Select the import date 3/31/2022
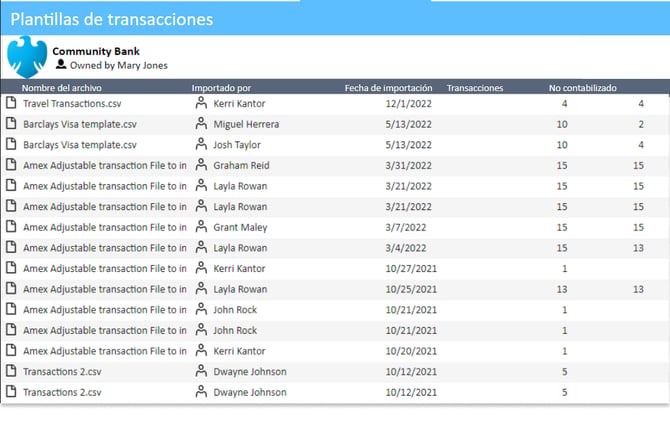 point(408,165)
